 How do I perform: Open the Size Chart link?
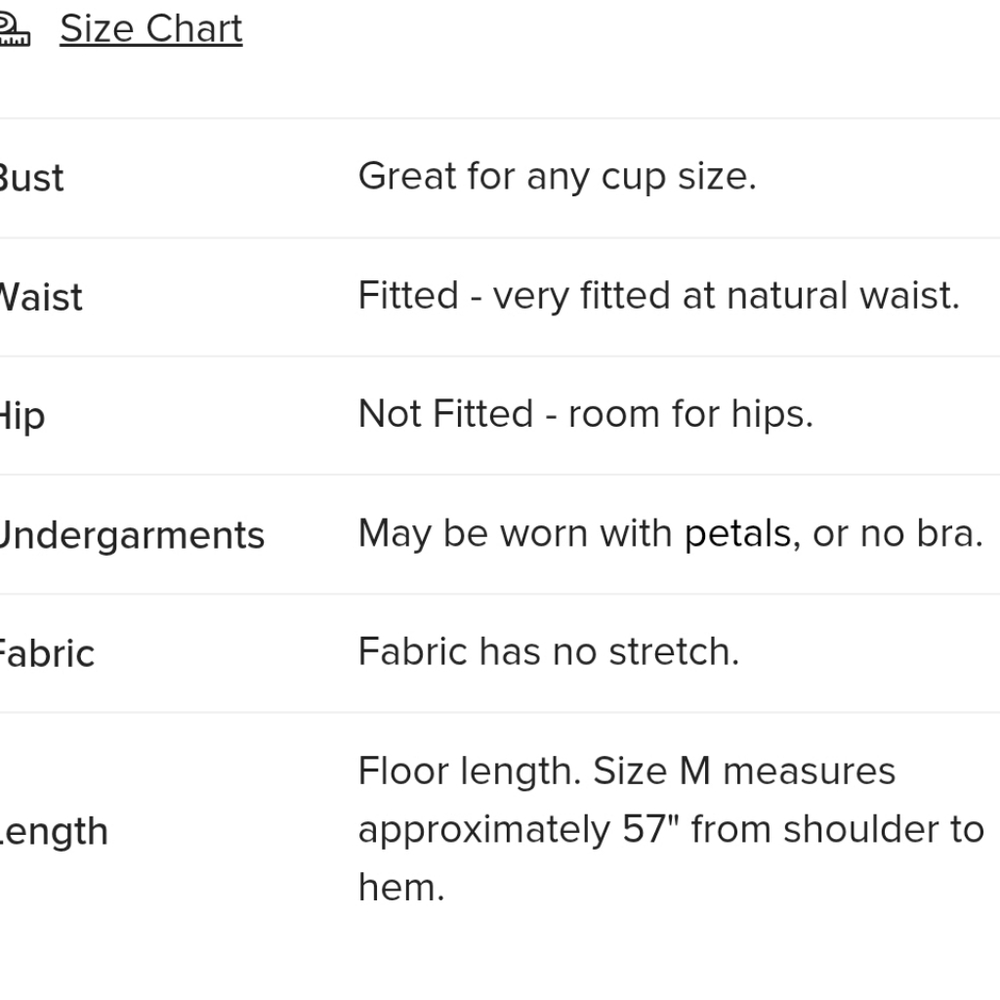[151, 29]
